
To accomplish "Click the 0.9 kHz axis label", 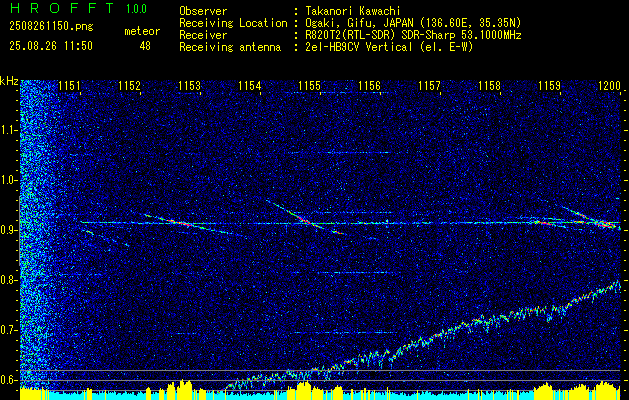I will pyautogui.click(x=9, y=230).
